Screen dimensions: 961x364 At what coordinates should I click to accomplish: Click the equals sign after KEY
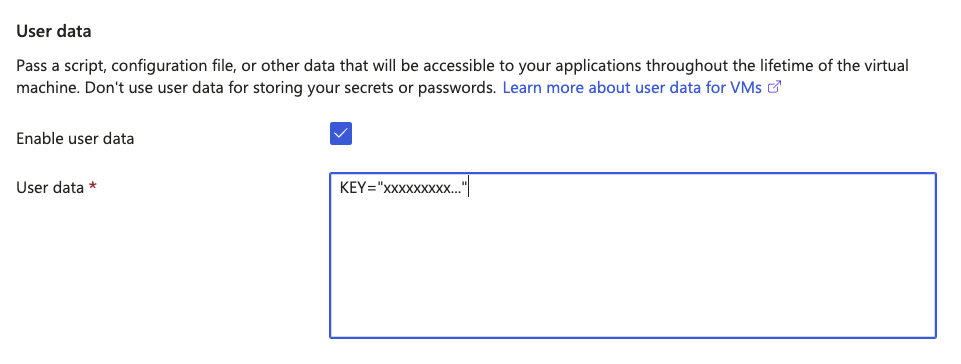(x=371, y=188)
